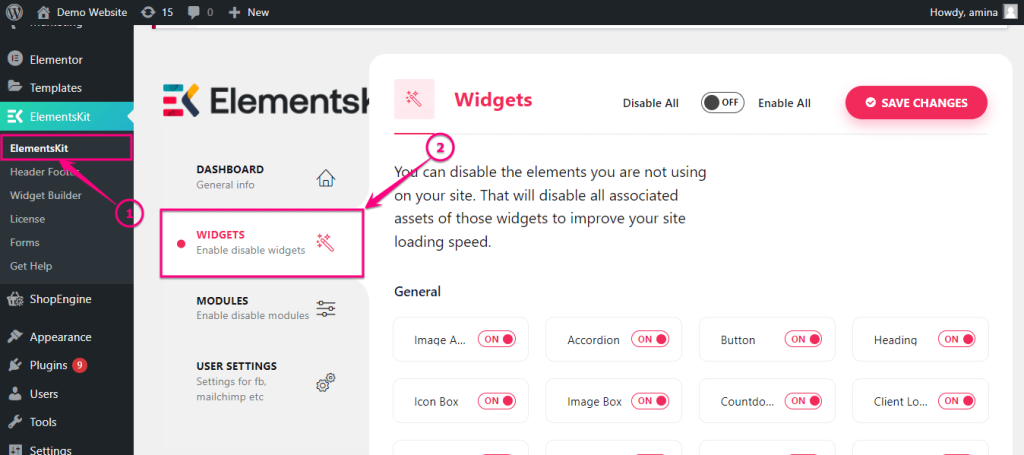Open the New content menu in admin bar
The image size is (1024, 455).
pyautogui.click(x=248, y=12)
